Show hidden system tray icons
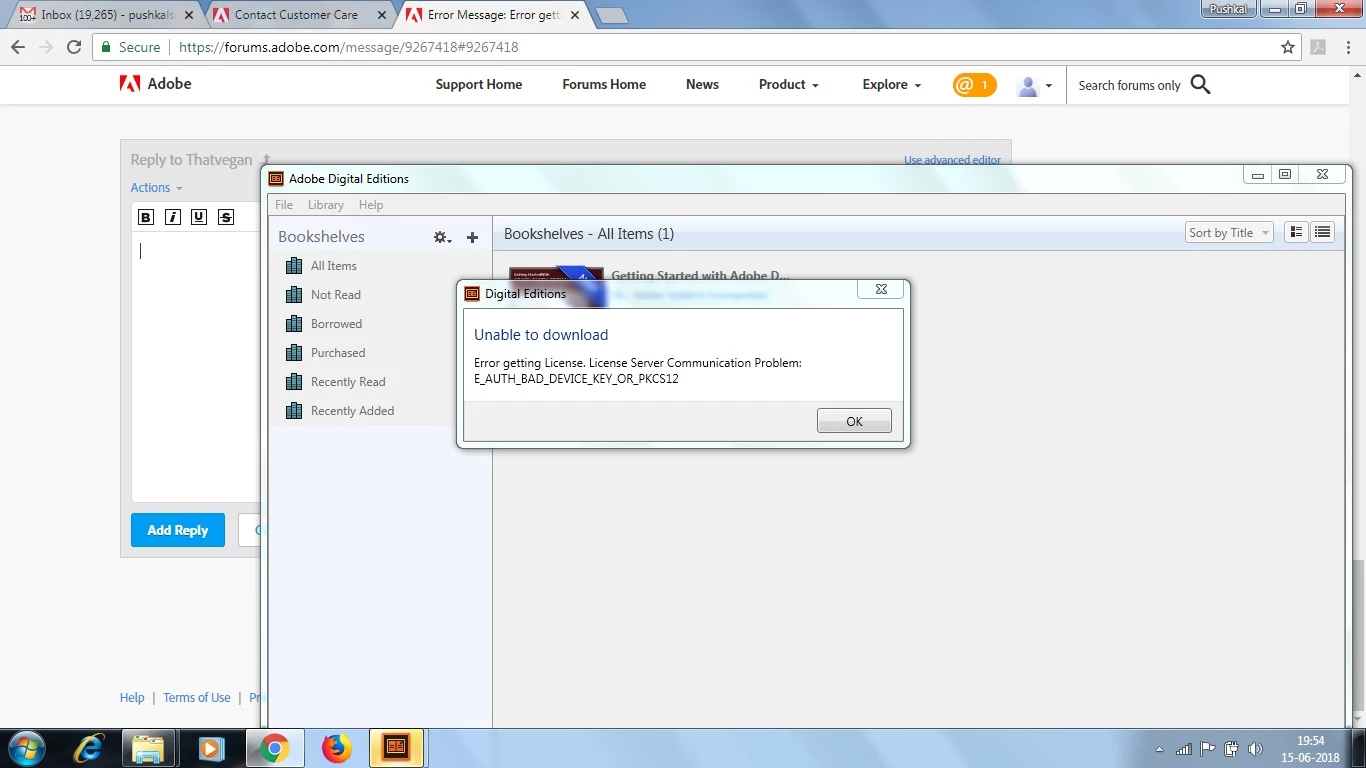The height and width of the screenshot is (768, 1366). coord(1160,749)
